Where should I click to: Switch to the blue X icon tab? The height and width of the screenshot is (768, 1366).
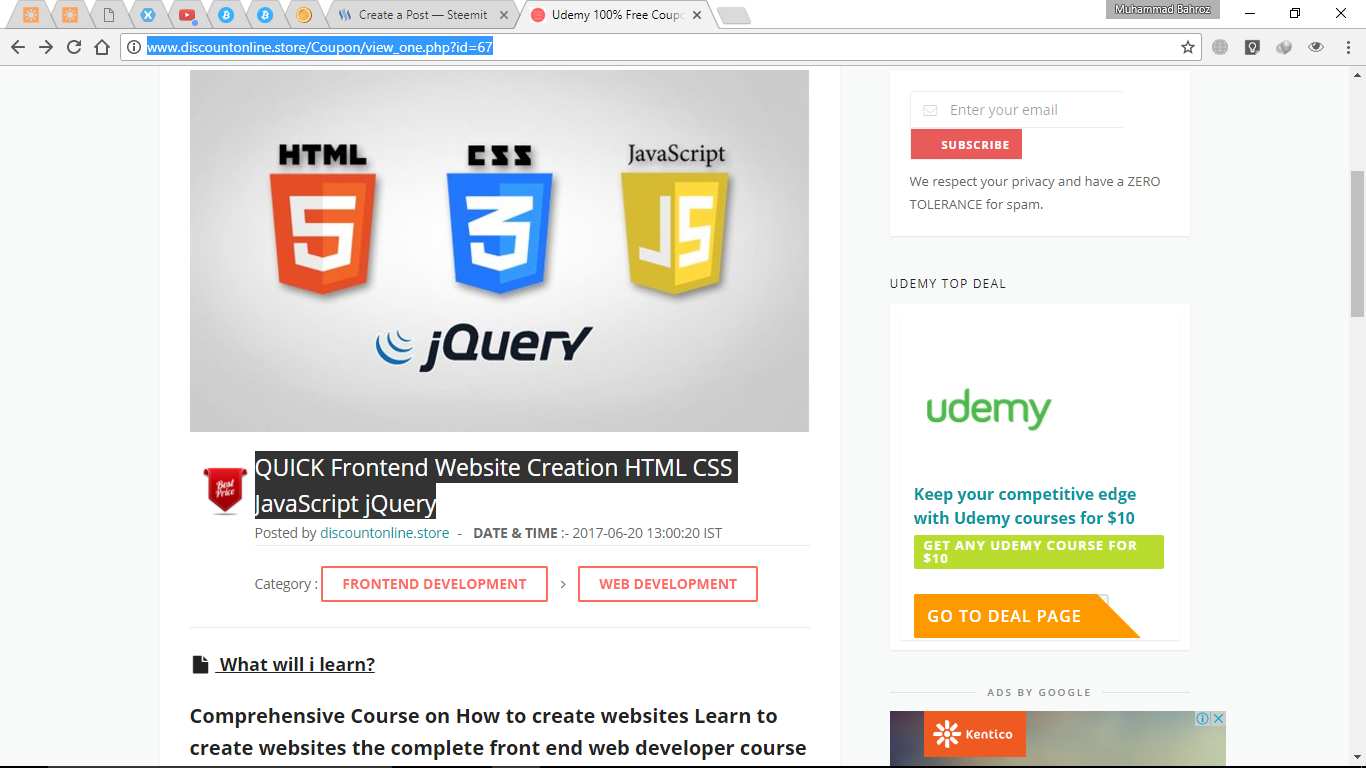148,15
